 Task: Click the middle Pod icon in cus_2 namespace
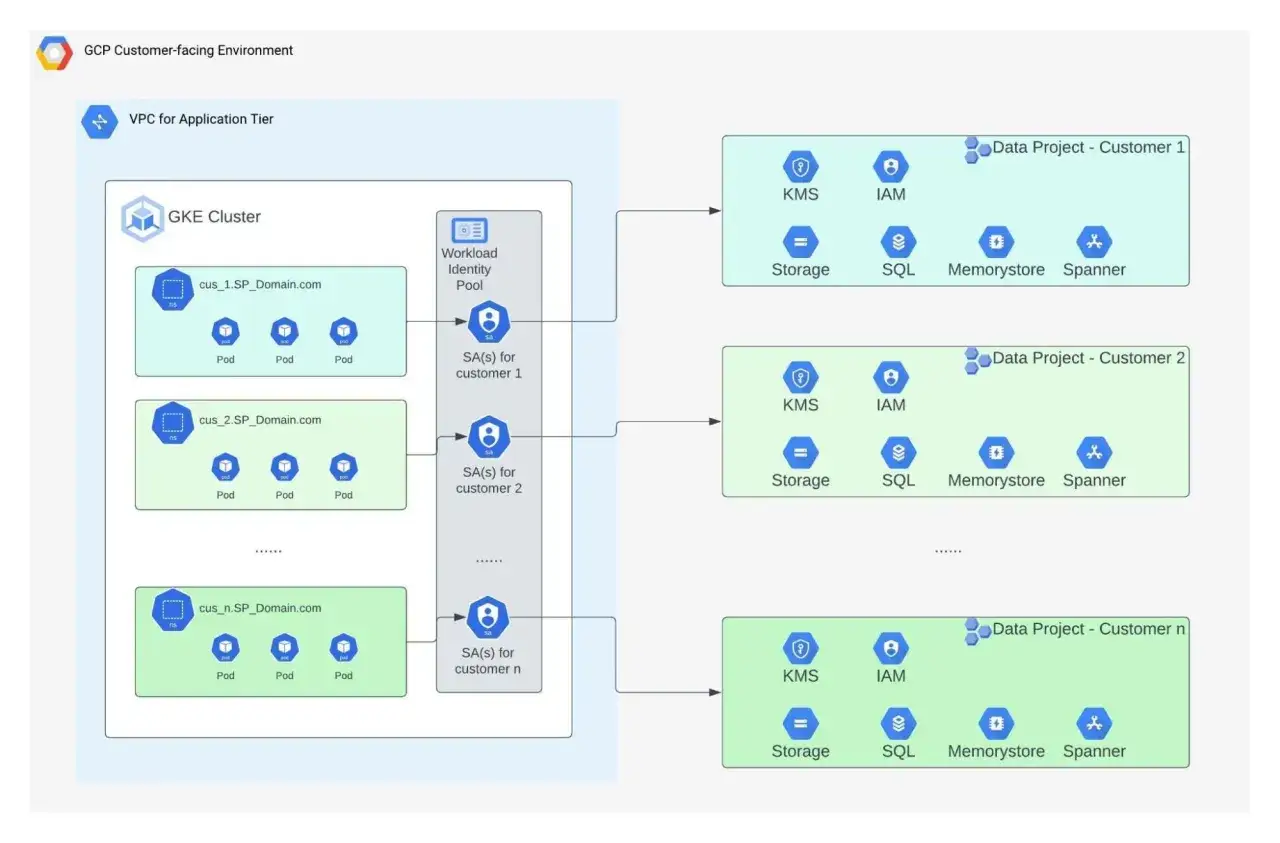[x=285, y=466]
